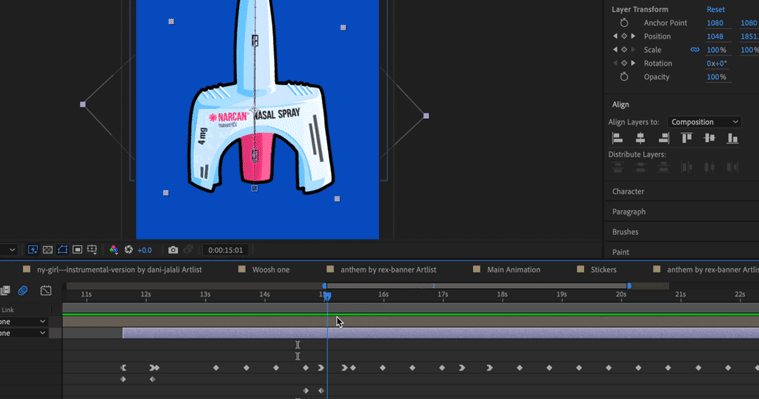Switch to the Main Animation tab
The height and width of the screenshot is (399, 759).
513,270
